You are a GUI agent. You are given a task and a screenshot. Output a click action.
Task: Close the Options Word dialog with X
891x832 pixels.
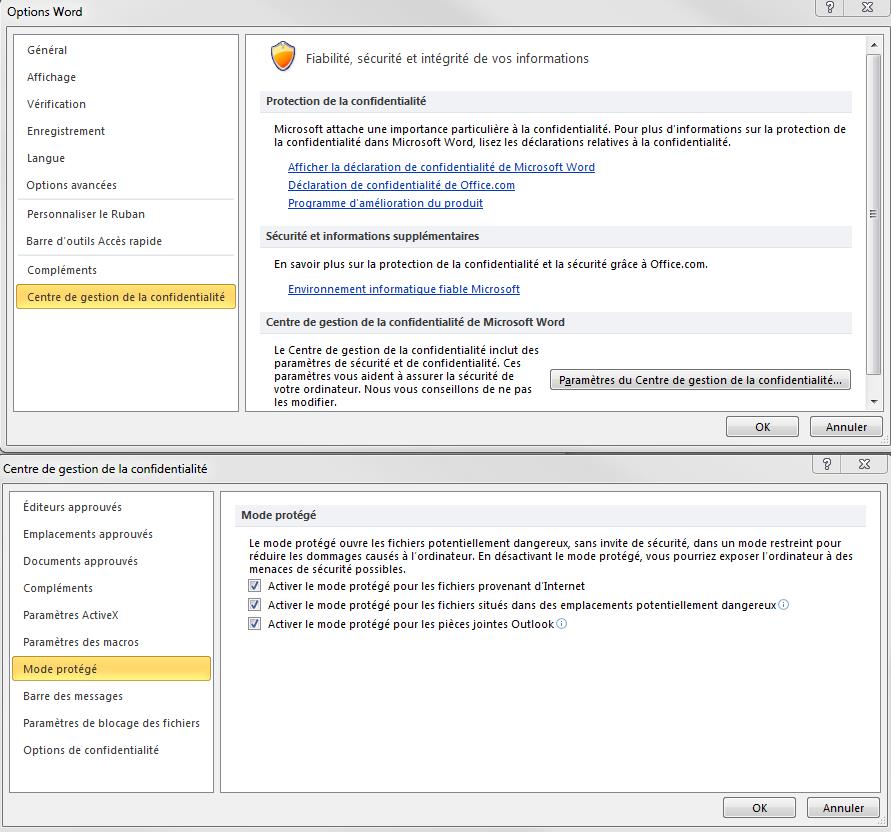point(867,7)
